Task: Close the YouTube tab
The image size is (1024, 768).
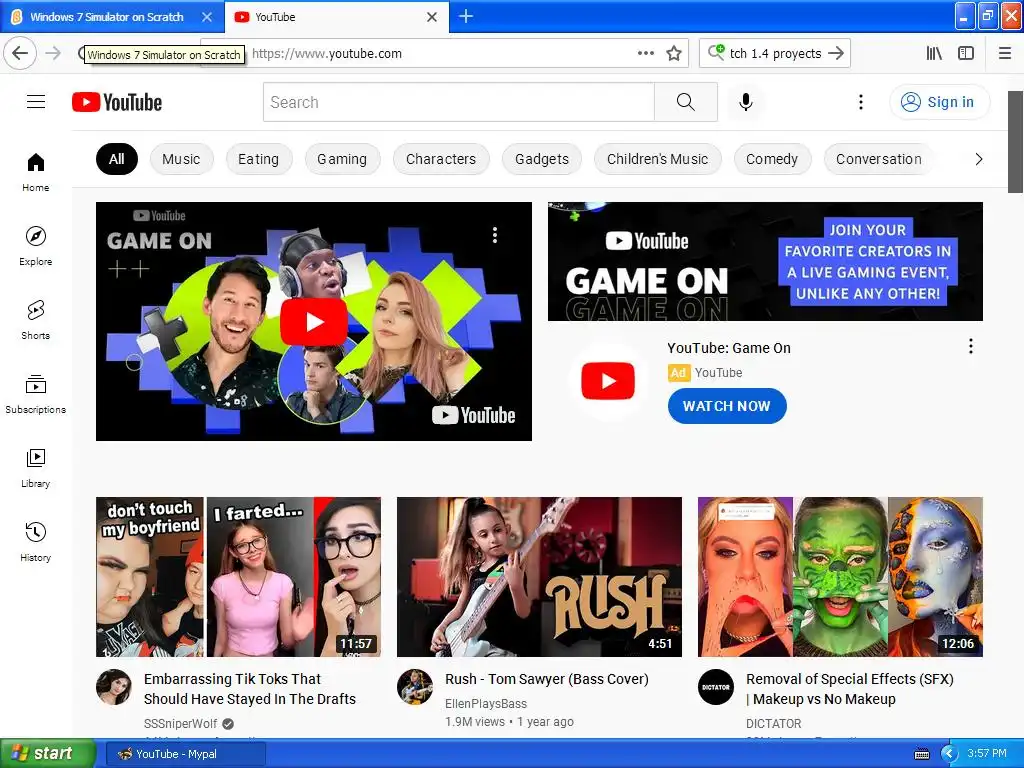Action: point(432,17)
